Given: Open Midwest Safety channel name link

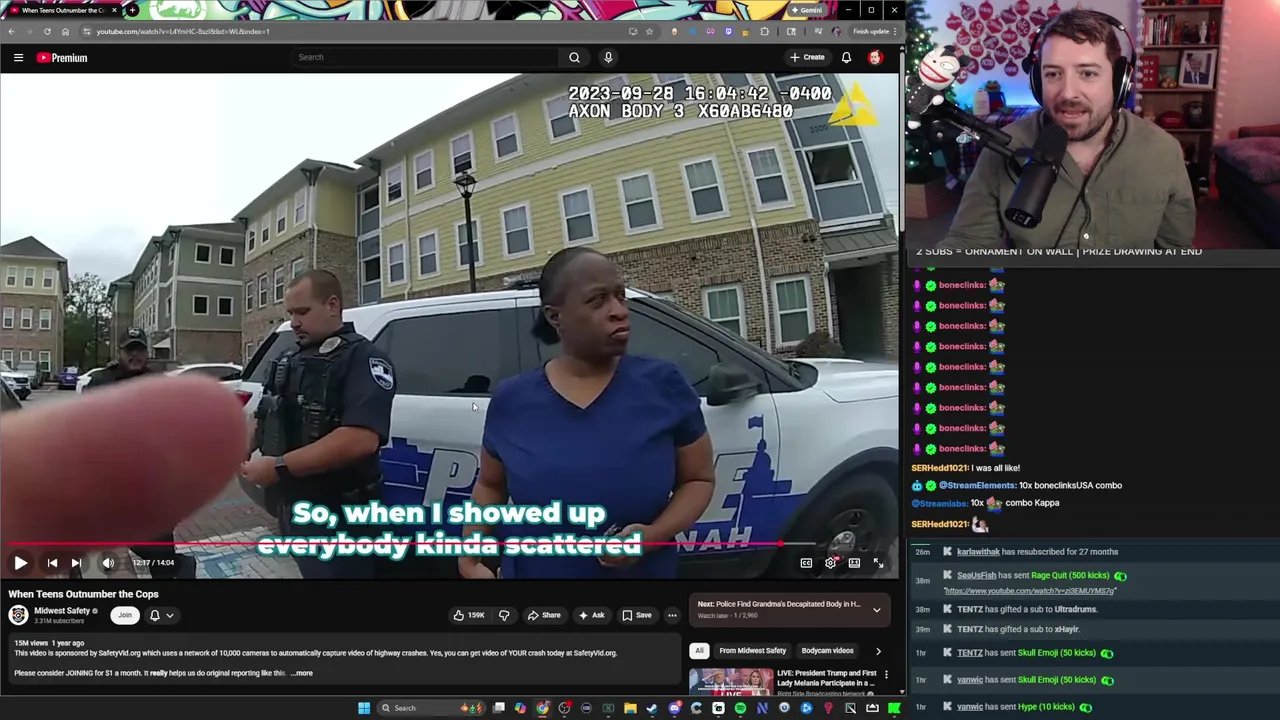Looking at the screenshot, I should pyautogui.click(x=62, y=611).
